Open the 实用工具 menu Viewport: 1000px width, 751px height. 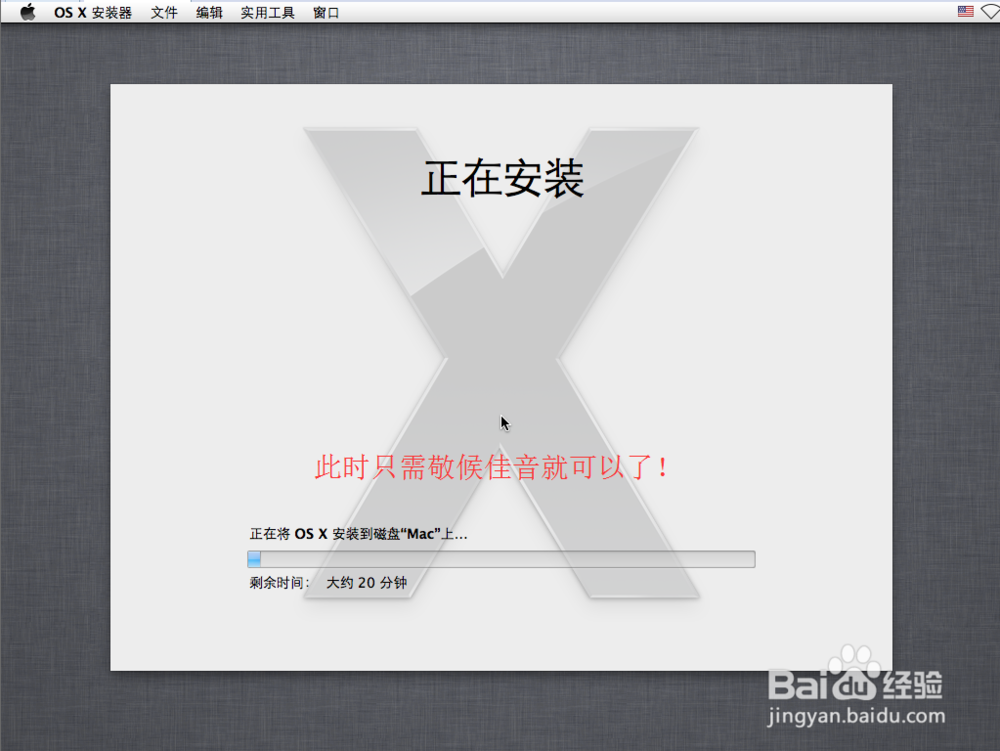point(268,13)
